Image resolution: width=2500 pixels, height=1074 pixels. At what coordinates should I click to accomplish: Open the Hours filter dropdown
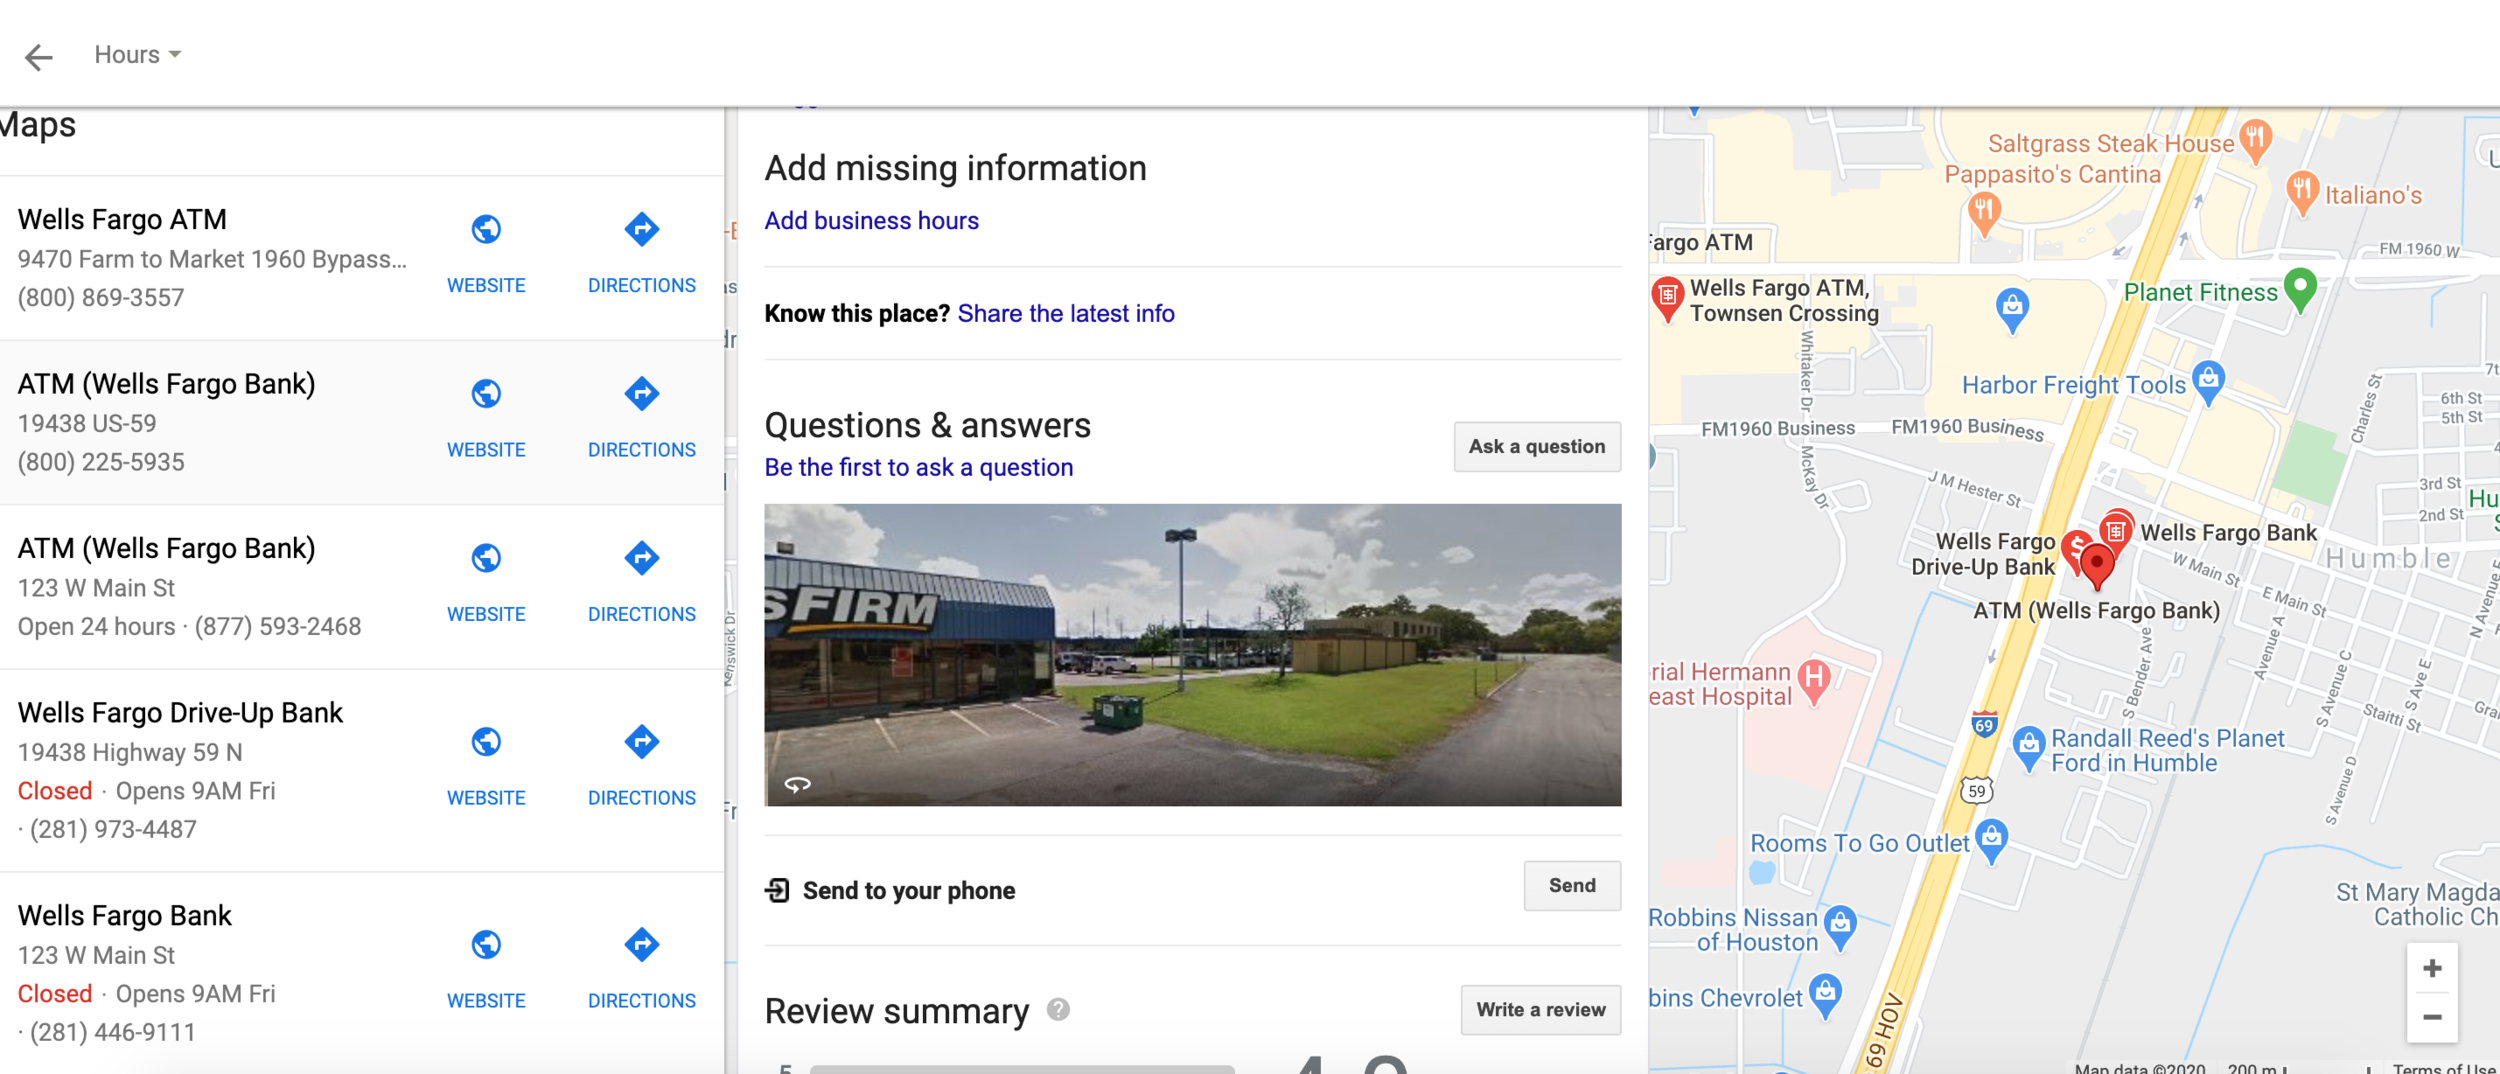click(x=138, y=55)
